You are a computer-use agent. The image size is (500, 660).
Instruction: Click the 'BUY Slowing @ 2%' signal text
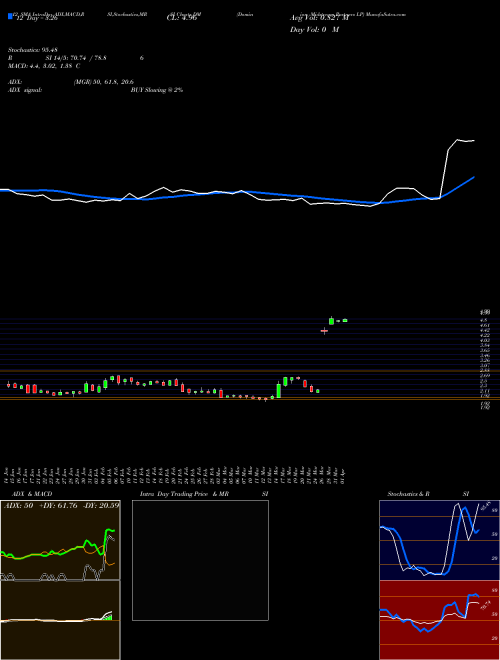(x=157, y=90)
